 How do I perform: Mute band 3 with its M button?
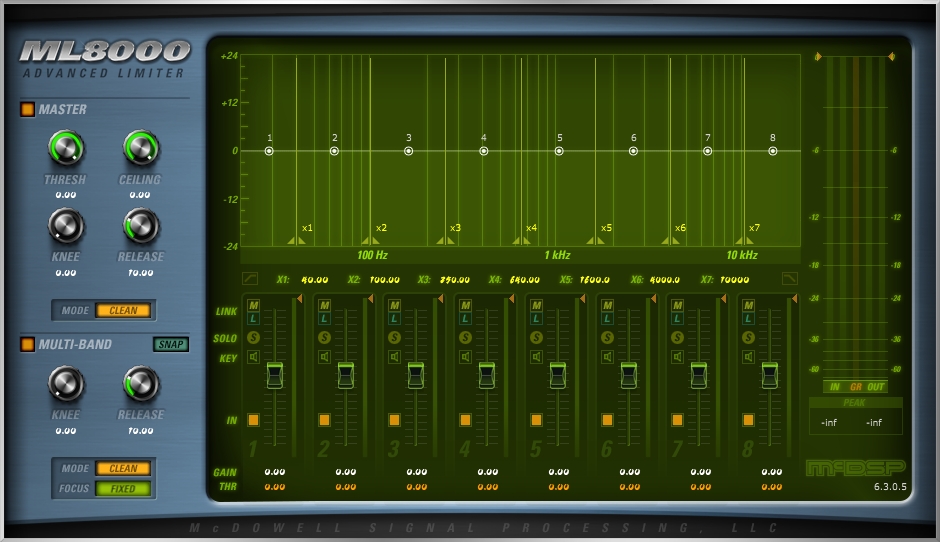tap(394, 305)
